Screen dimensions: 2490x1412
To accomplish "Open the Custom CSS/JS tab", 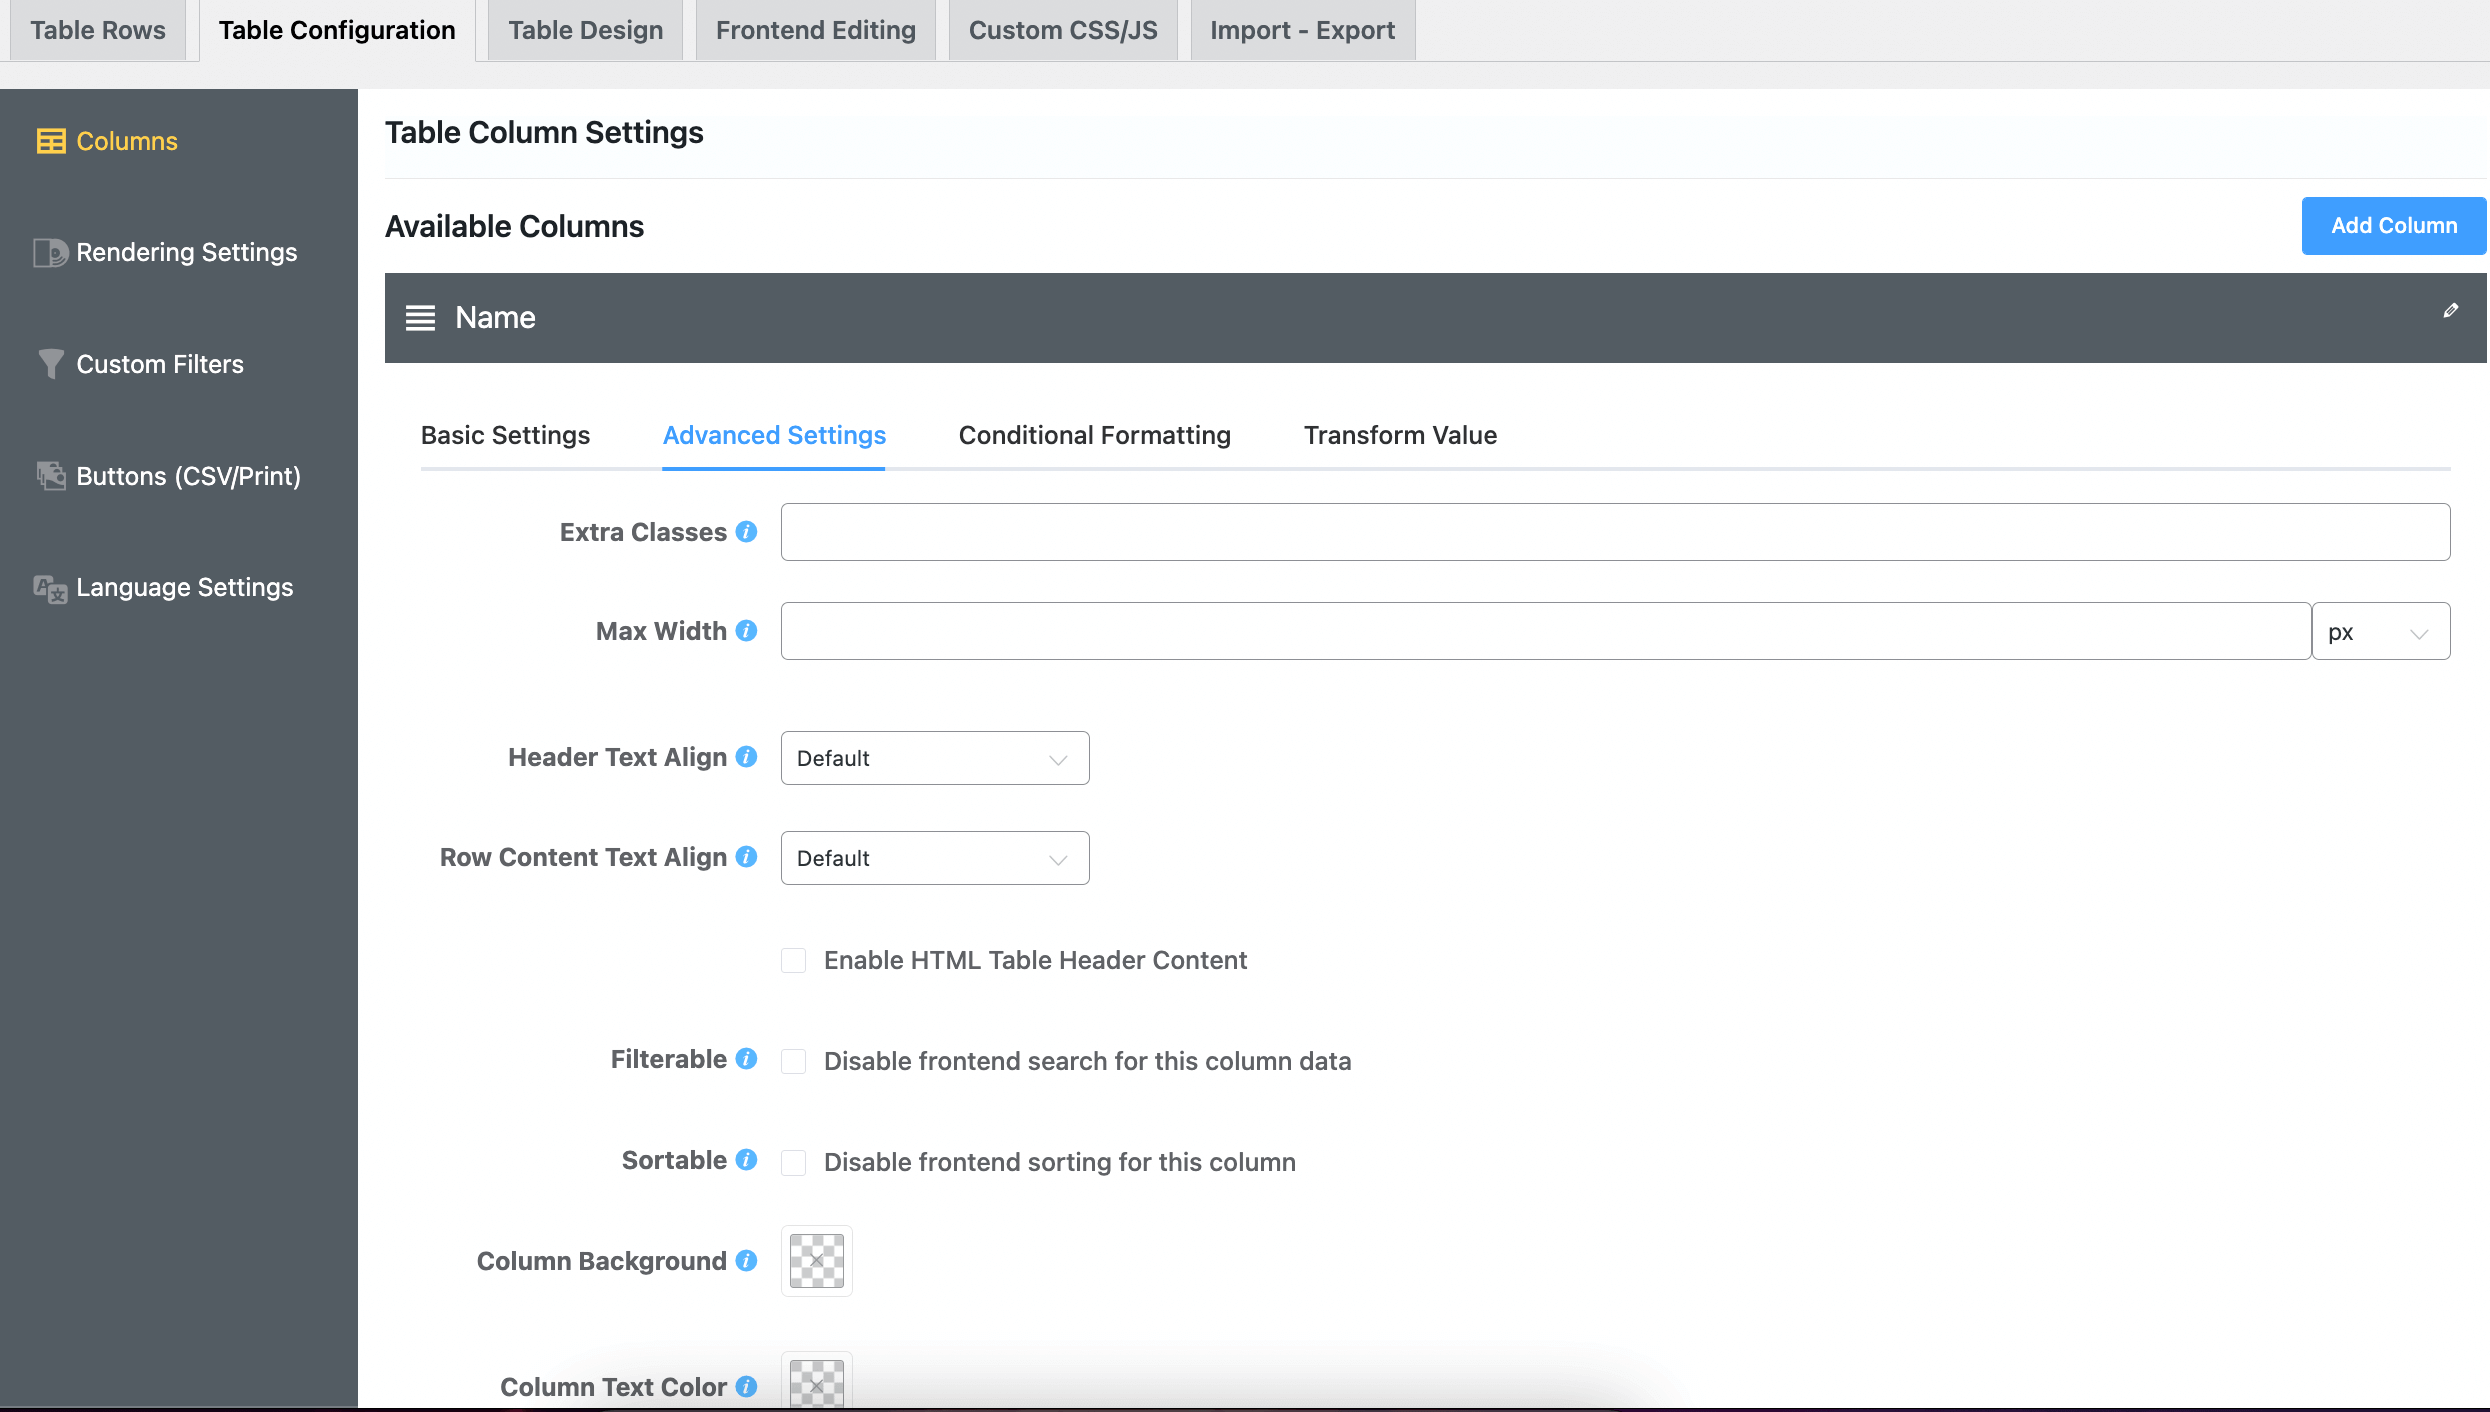I will tap(1063, 30).
